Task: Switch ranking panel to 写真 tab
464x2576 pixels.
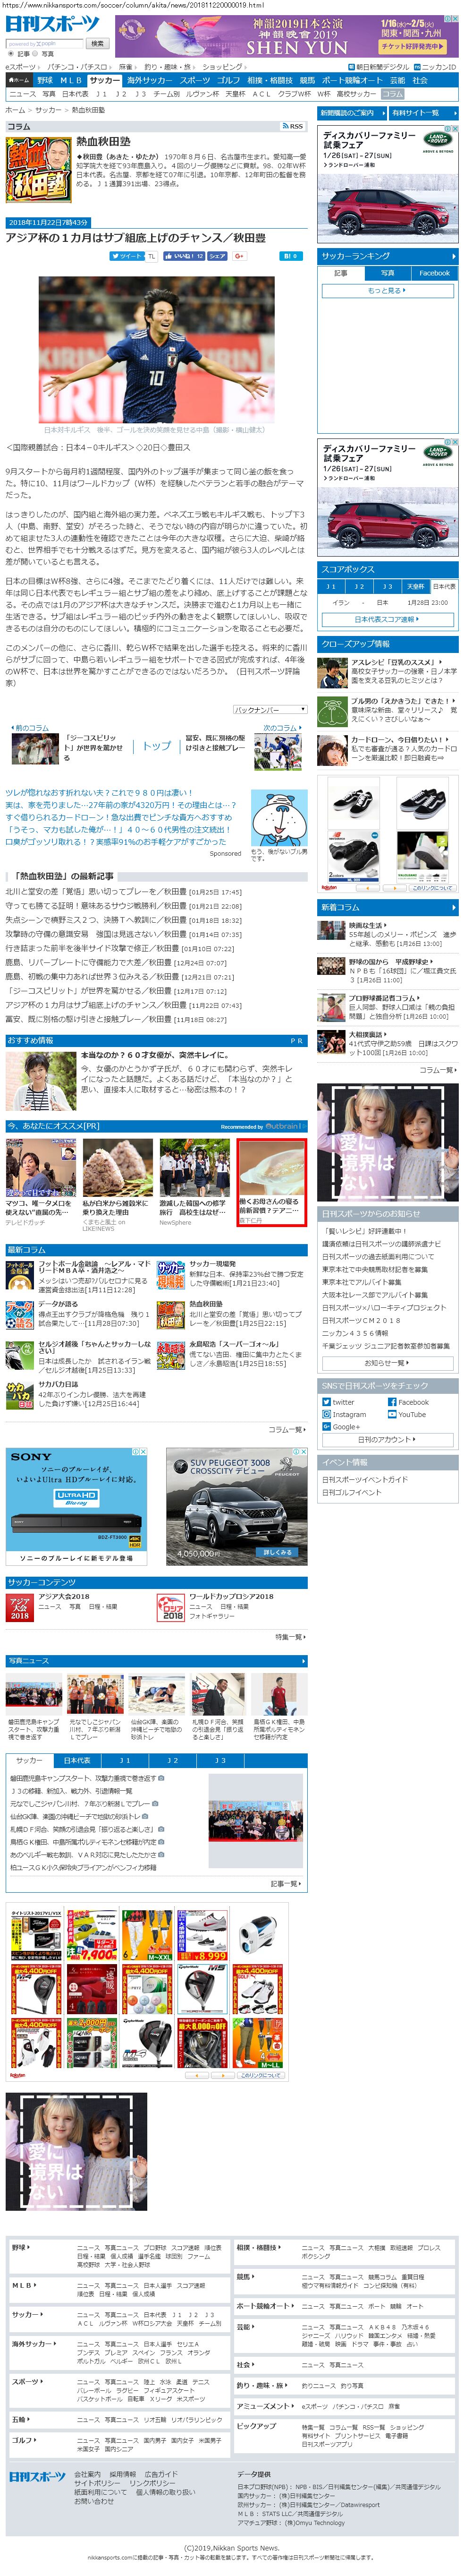Action: tap(387, 272)
